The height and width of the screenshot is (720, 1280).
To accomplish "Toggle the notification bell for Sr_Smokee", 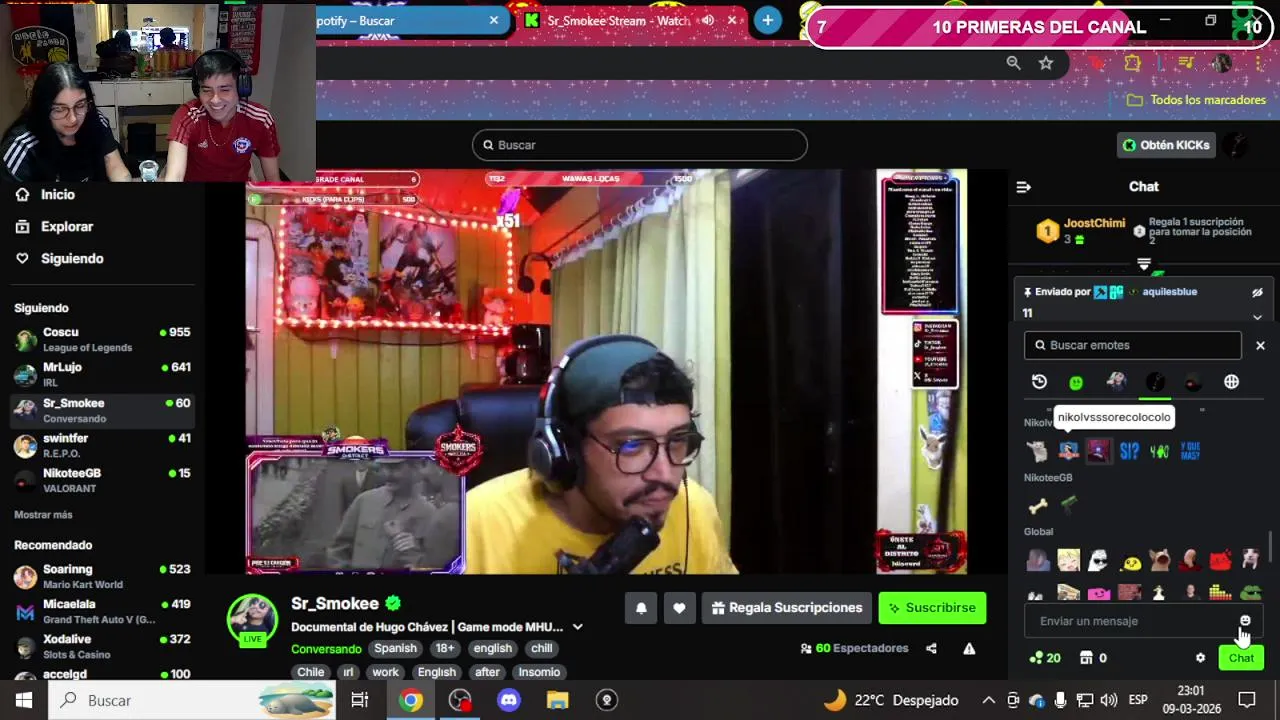I will point(641,608).
